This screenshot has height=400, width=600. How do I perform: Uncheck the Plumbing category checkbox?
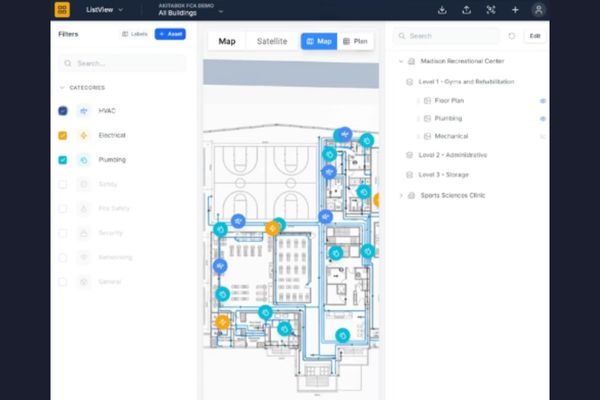(63, 159)
